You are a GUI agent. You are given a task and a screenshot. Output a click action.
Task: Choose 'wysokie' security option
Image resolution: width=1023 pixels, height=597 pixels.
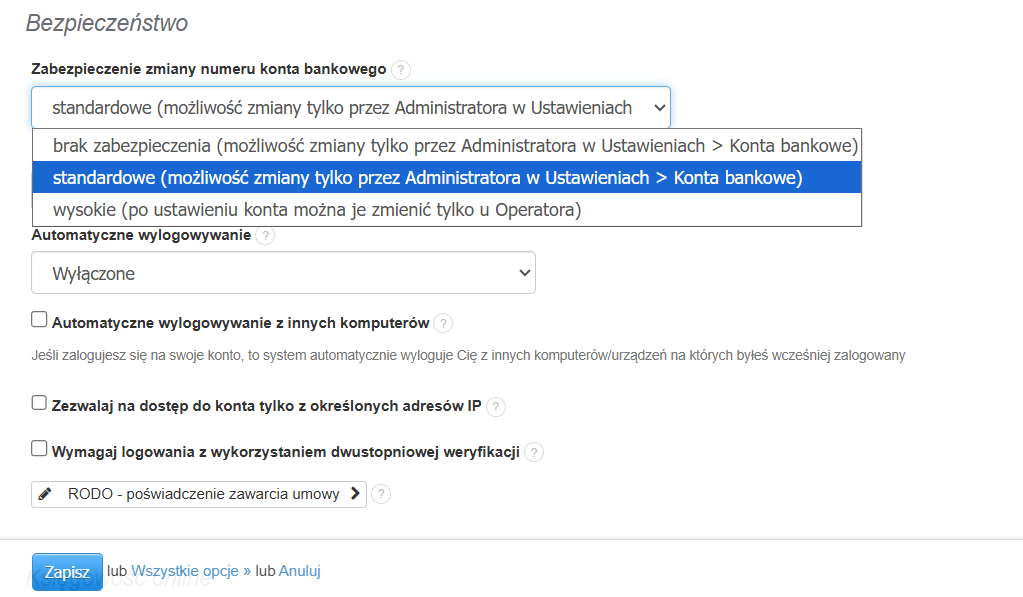point(447,209)
